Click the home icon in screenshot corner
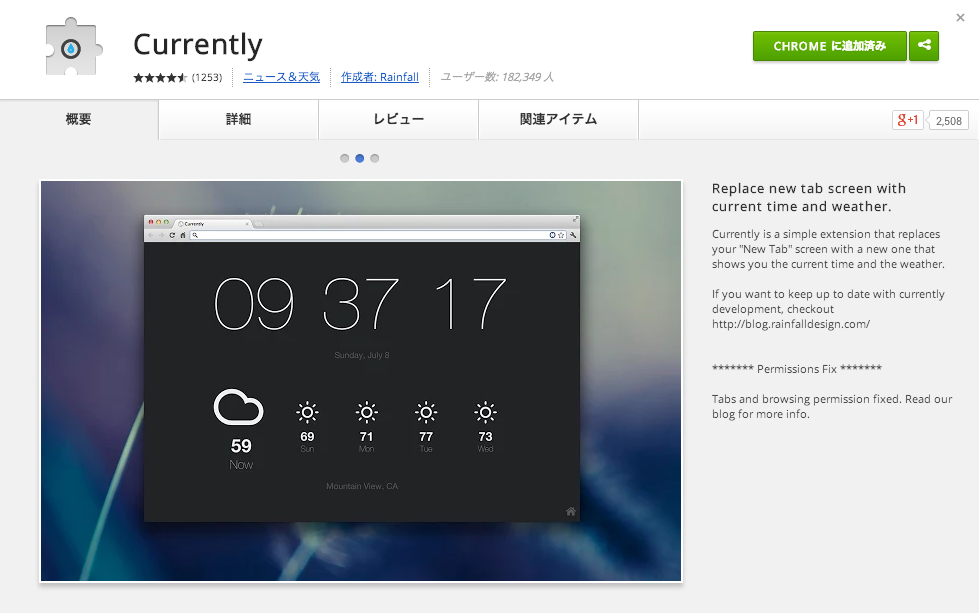This screenshot has width=979, height=613. [x=571, y=511]
